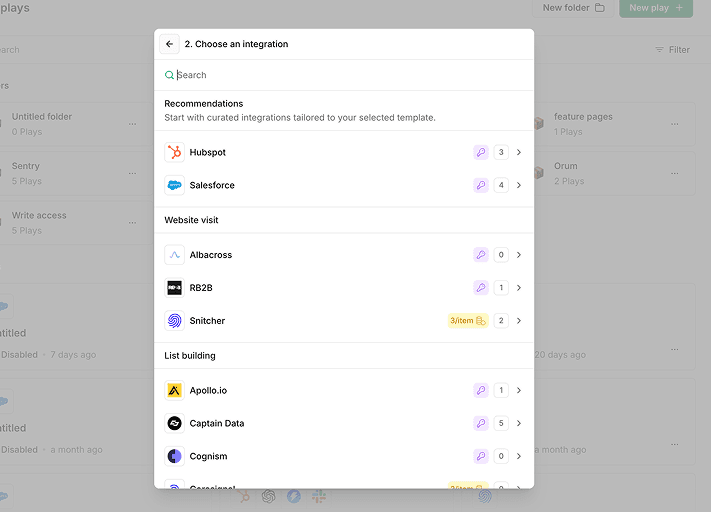Viewport: 711px width, 512px height.
Task: Click the New folder button in background
Action: pyautogui.click(x=574, y=8)
